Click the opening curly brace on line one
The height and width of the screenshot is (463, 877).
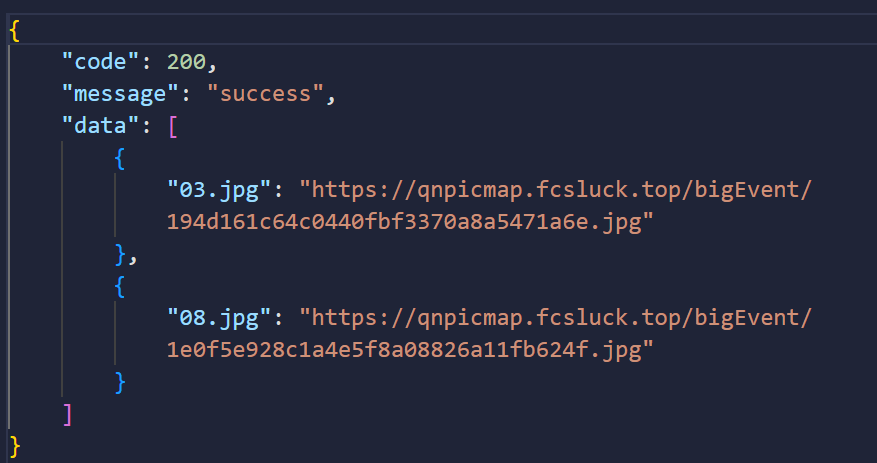(14, 30)
